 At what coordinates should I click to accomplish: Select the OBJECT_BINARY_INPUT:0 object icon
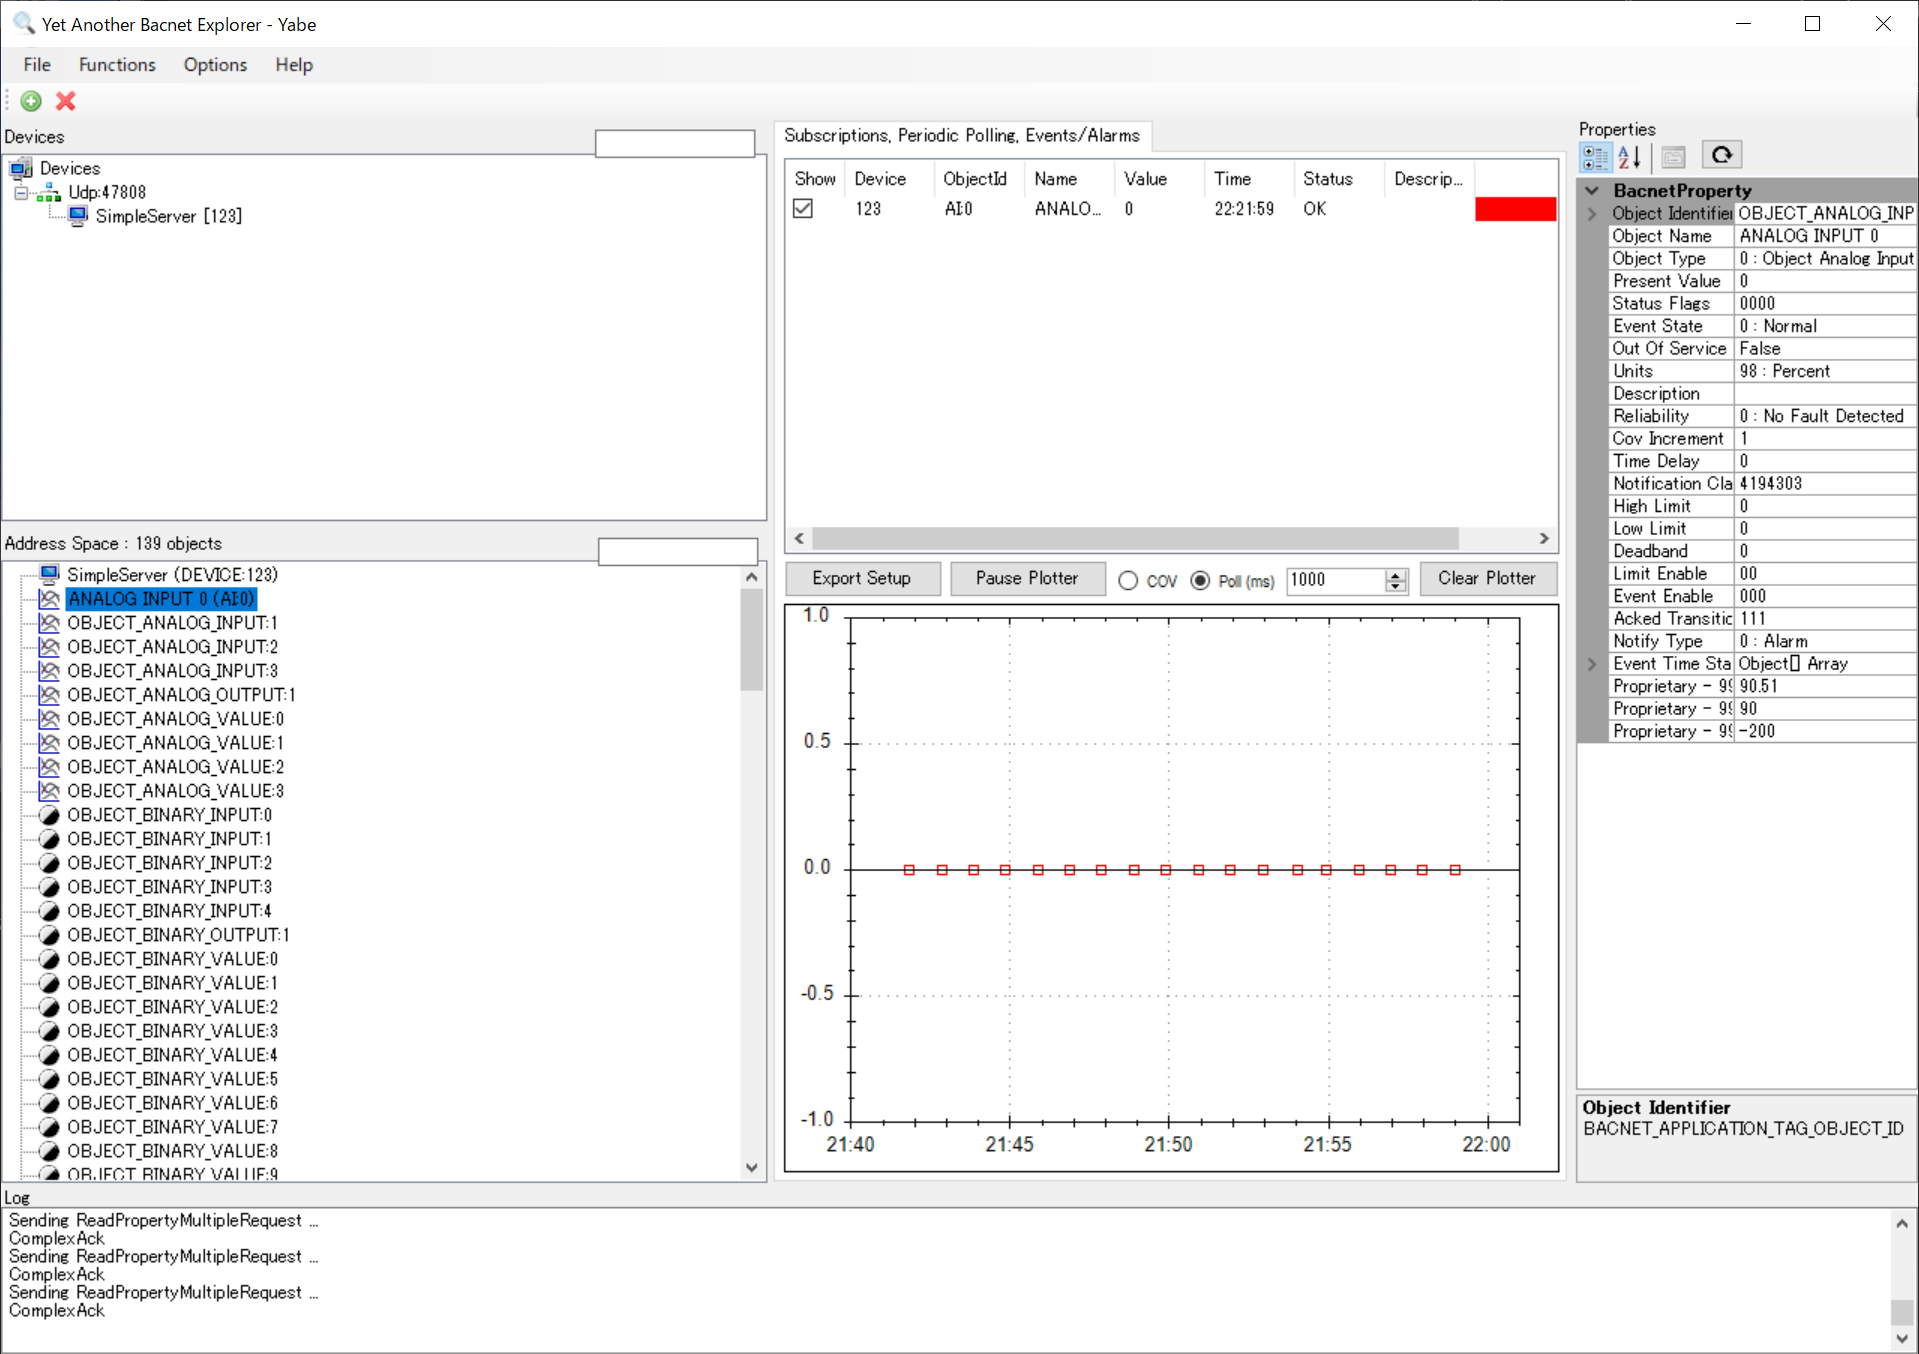(x=48, y=814)
